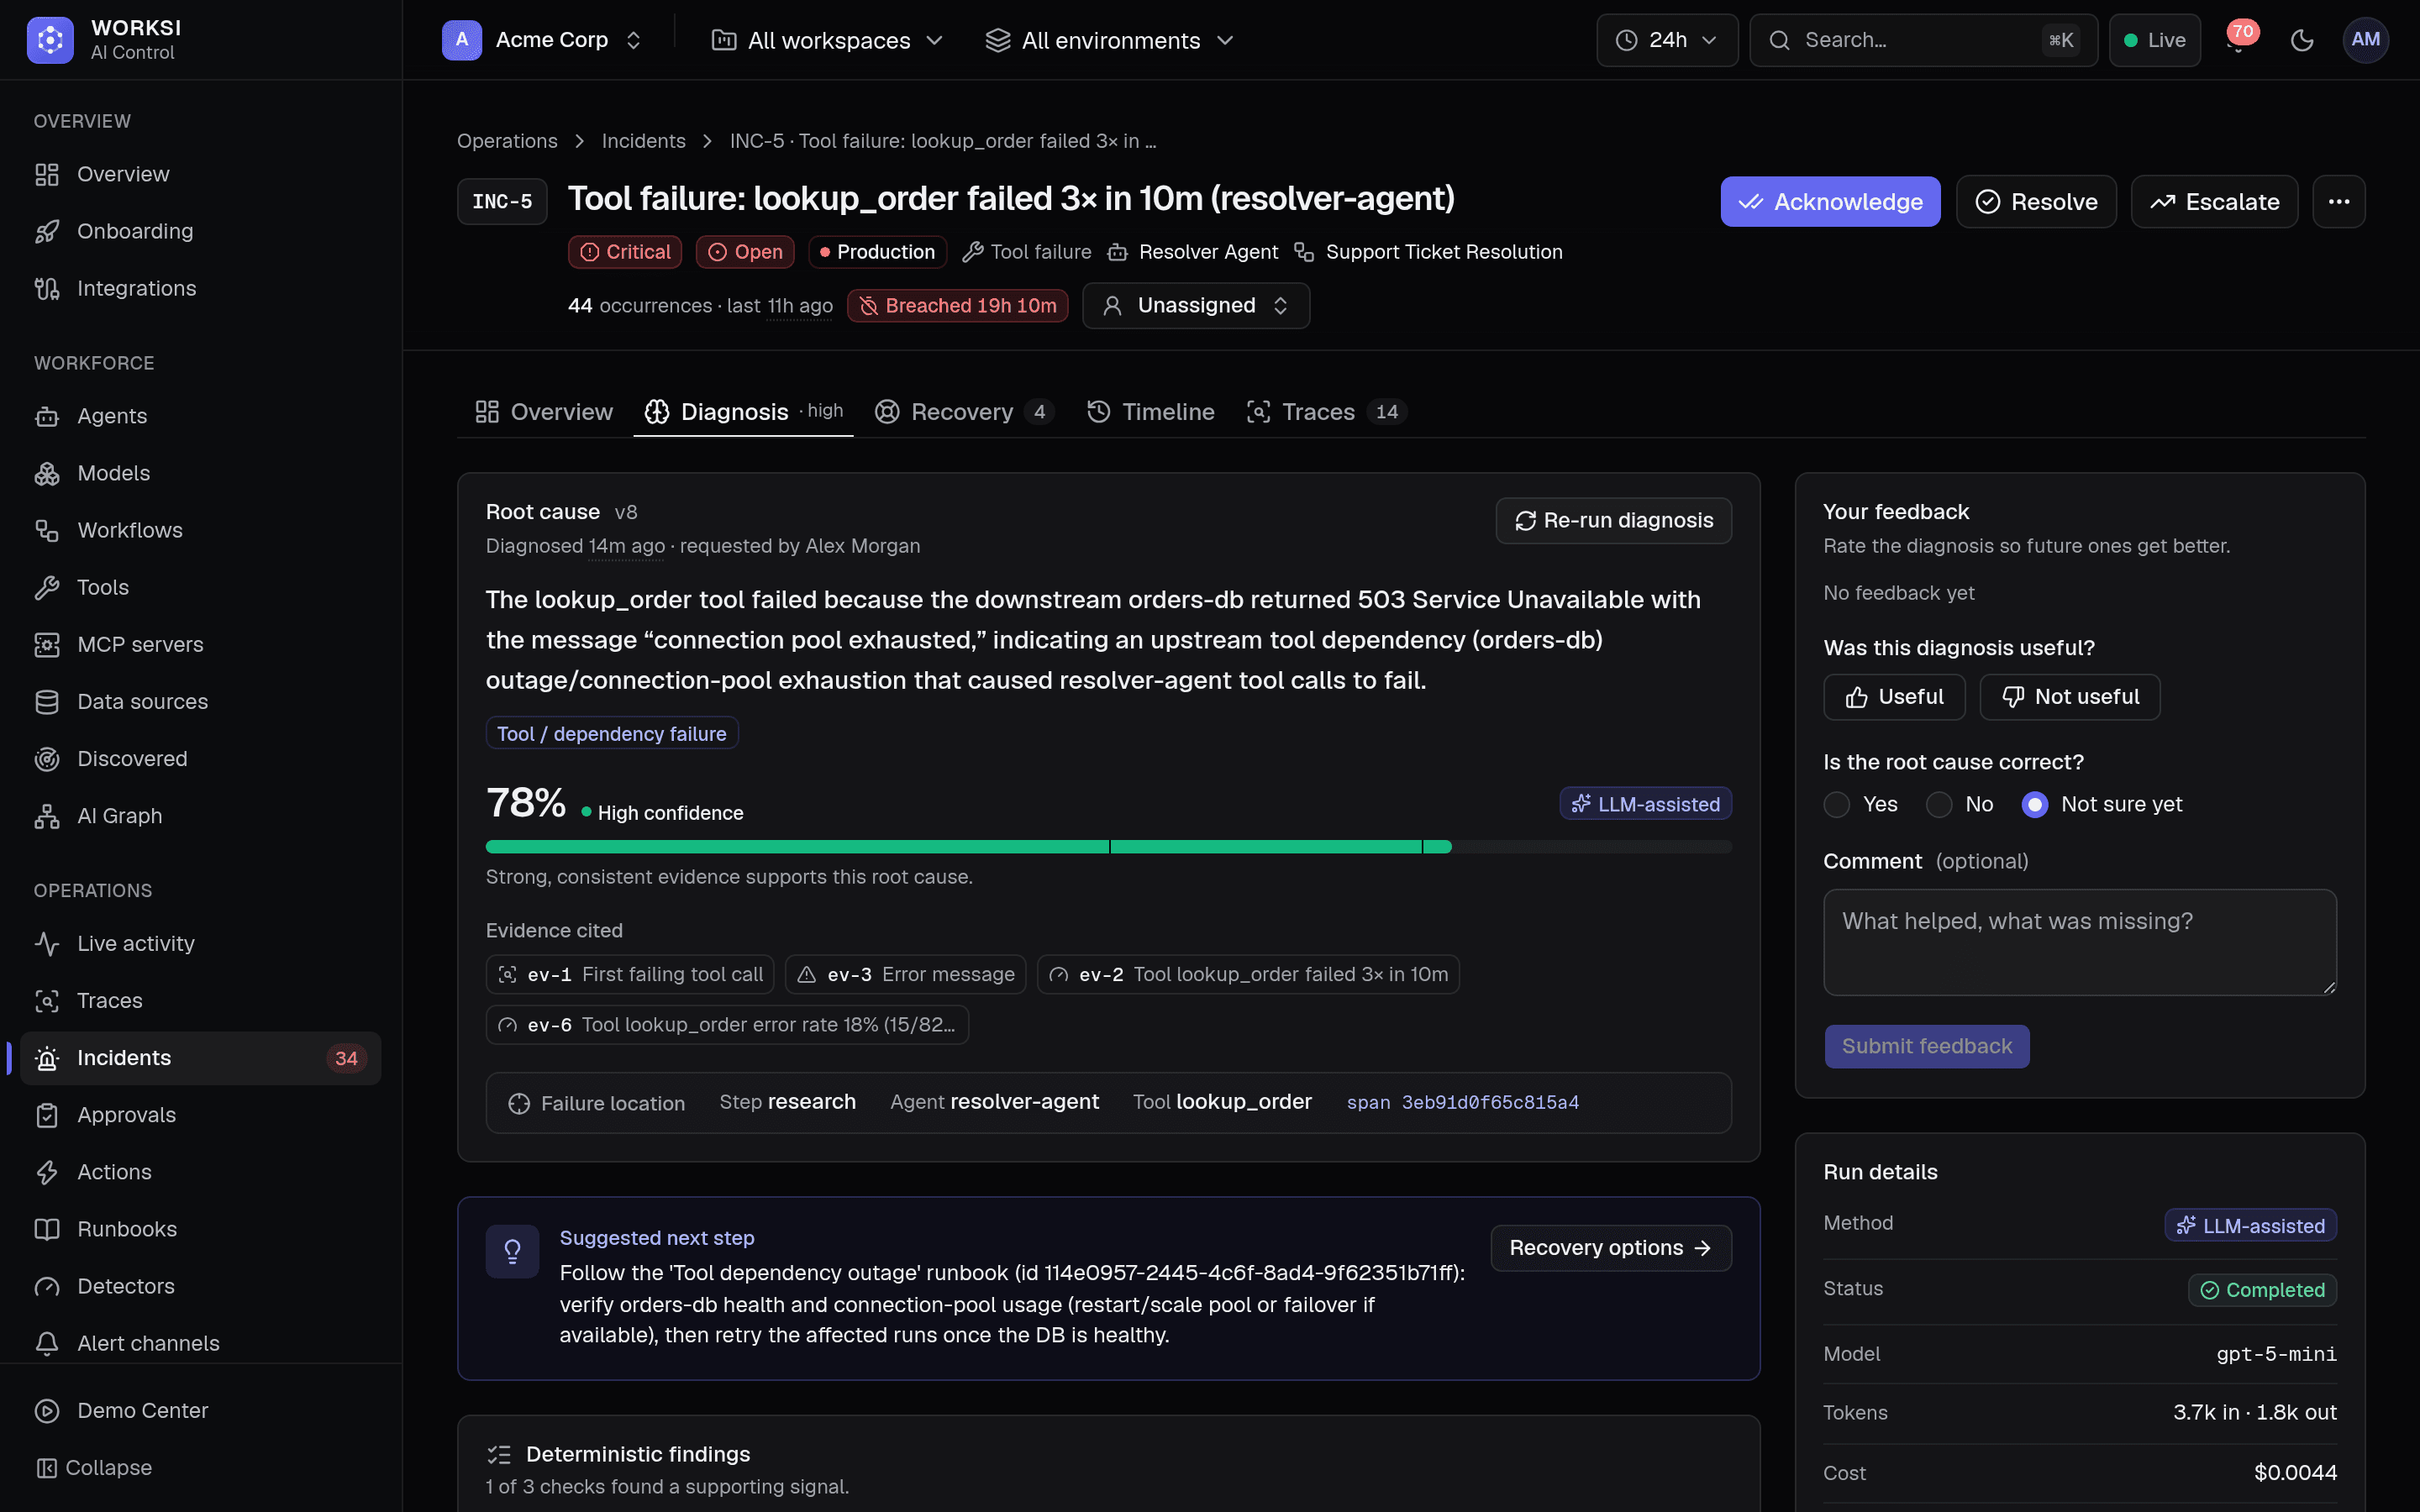Switch to the Traces tab with 14
Image resolution: width=2420 pixels, height=1512 pixels.
(1326, 412)
